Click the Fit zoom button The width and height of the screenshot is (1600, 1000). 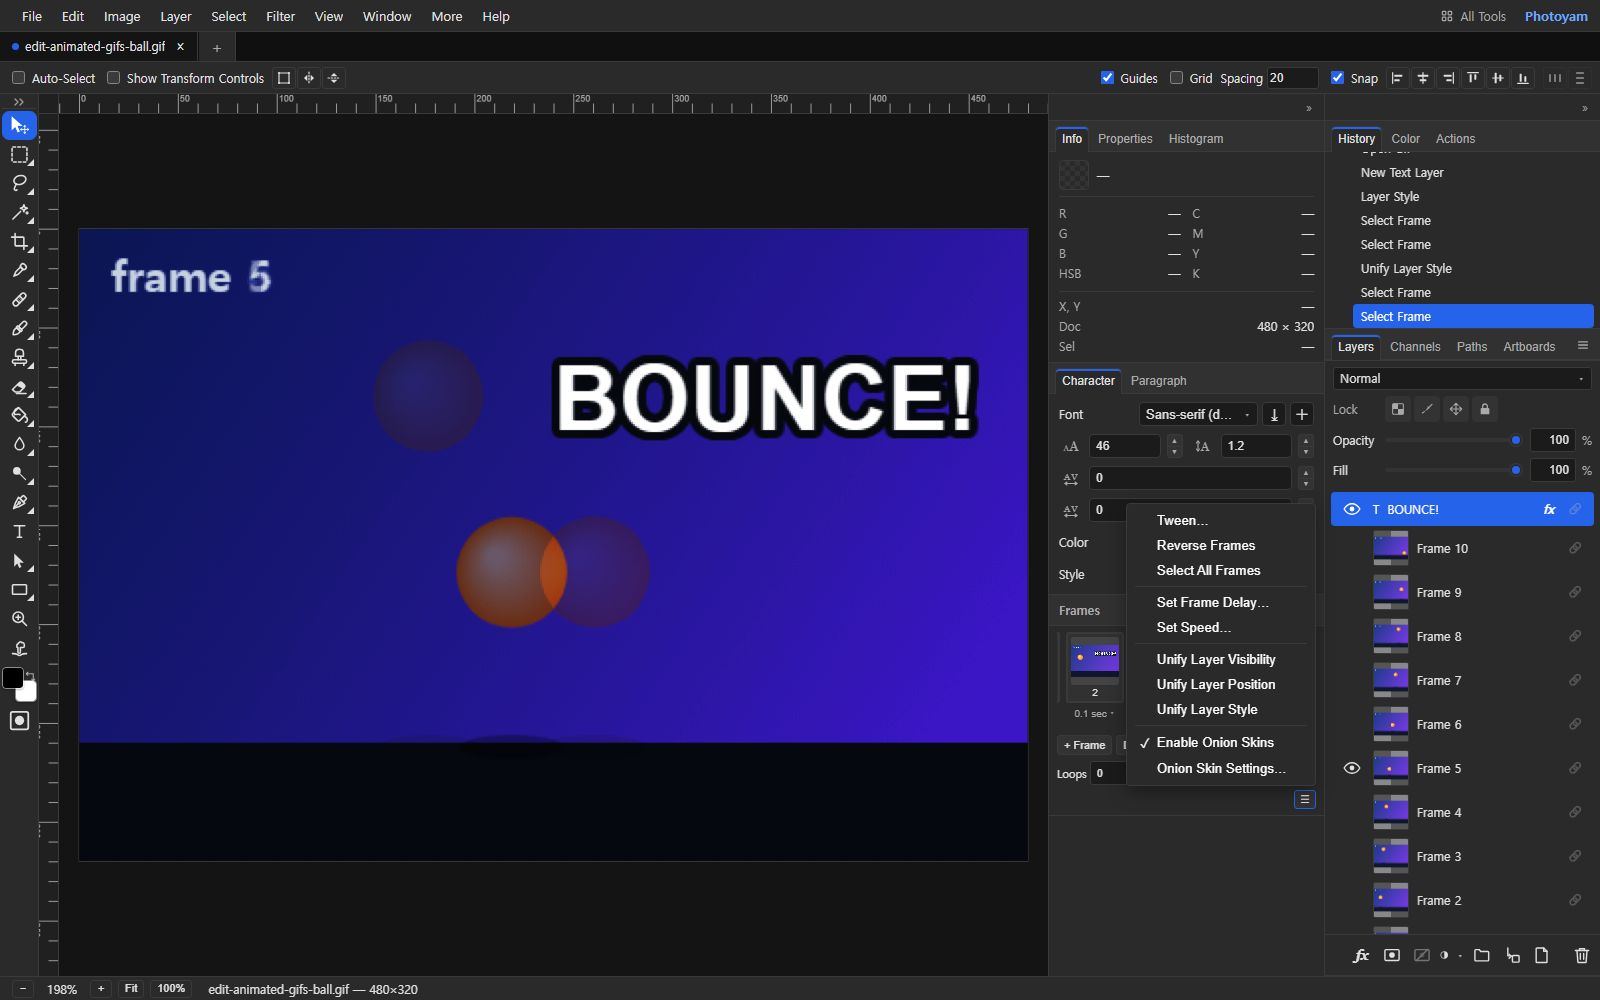pyautogui.click(x=131, y=988)
